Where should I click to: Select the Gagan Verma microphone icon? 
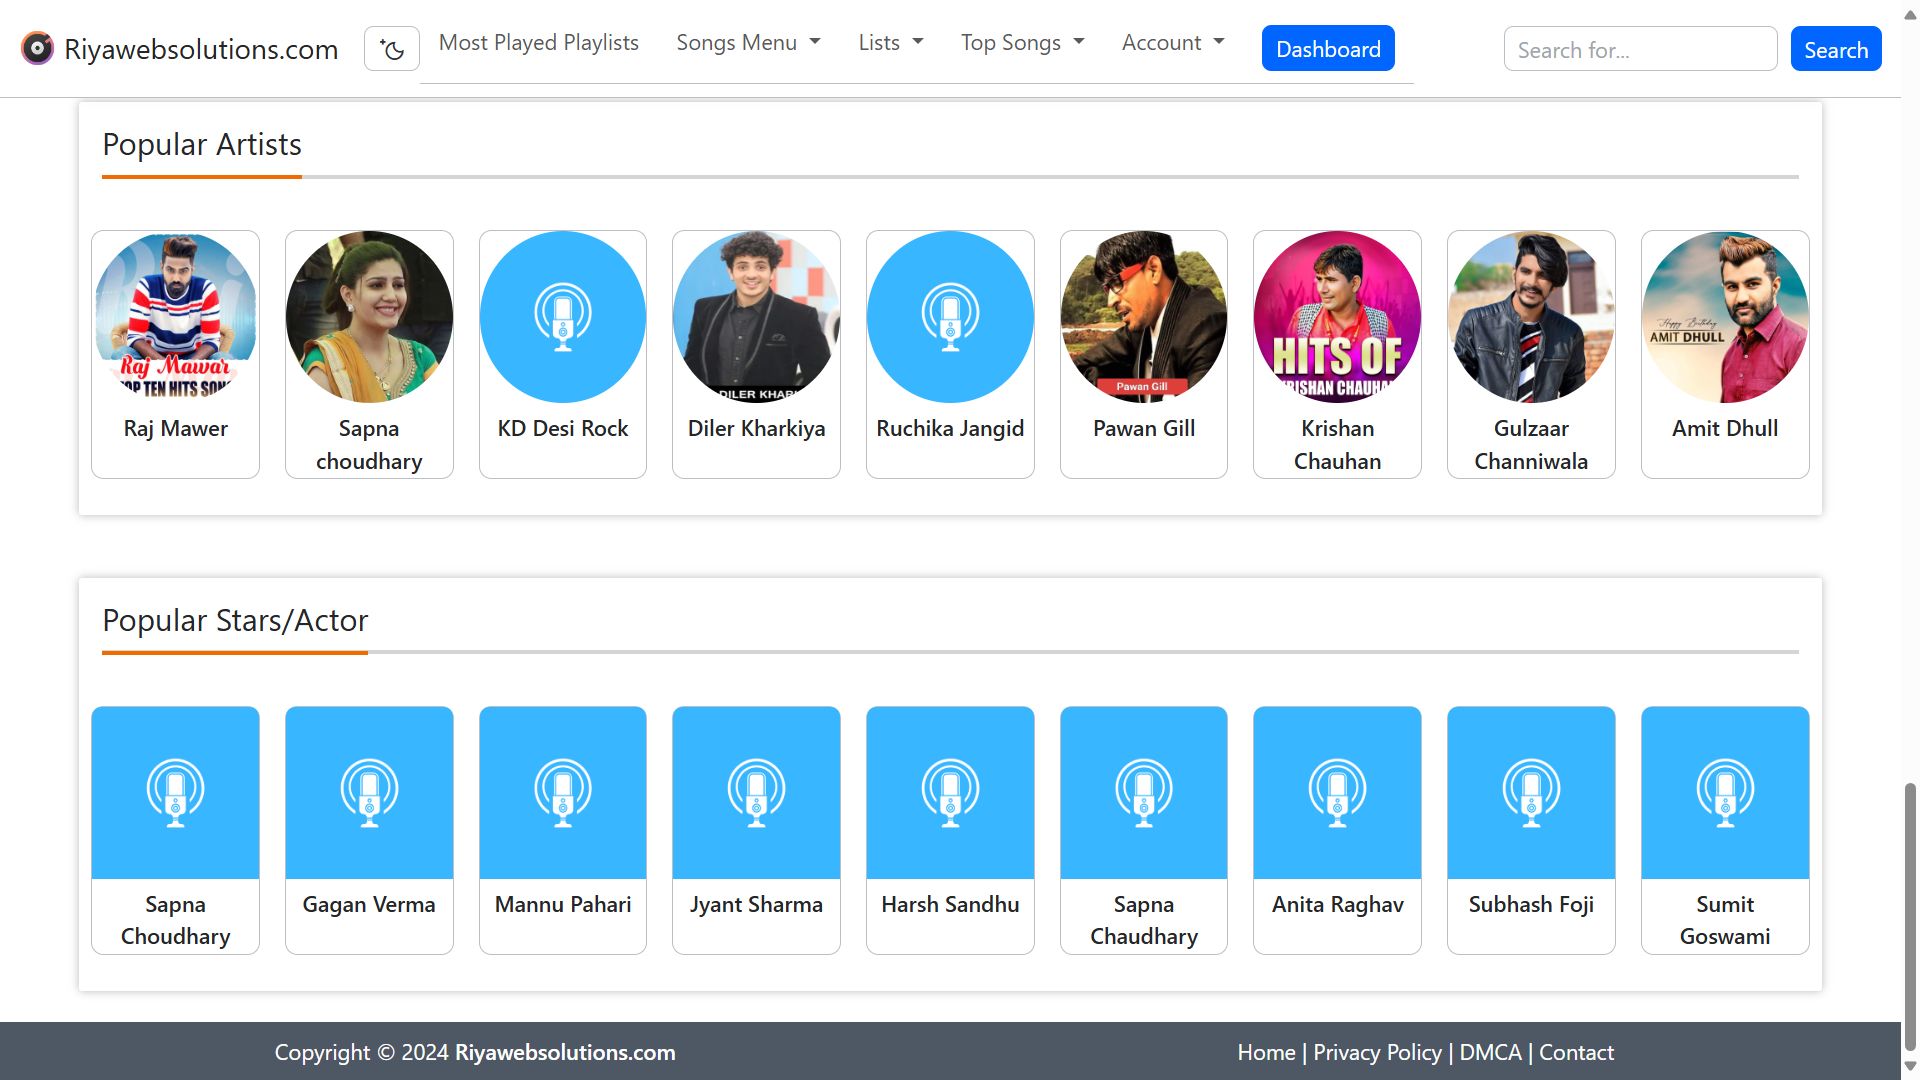[x=369, y=792]
